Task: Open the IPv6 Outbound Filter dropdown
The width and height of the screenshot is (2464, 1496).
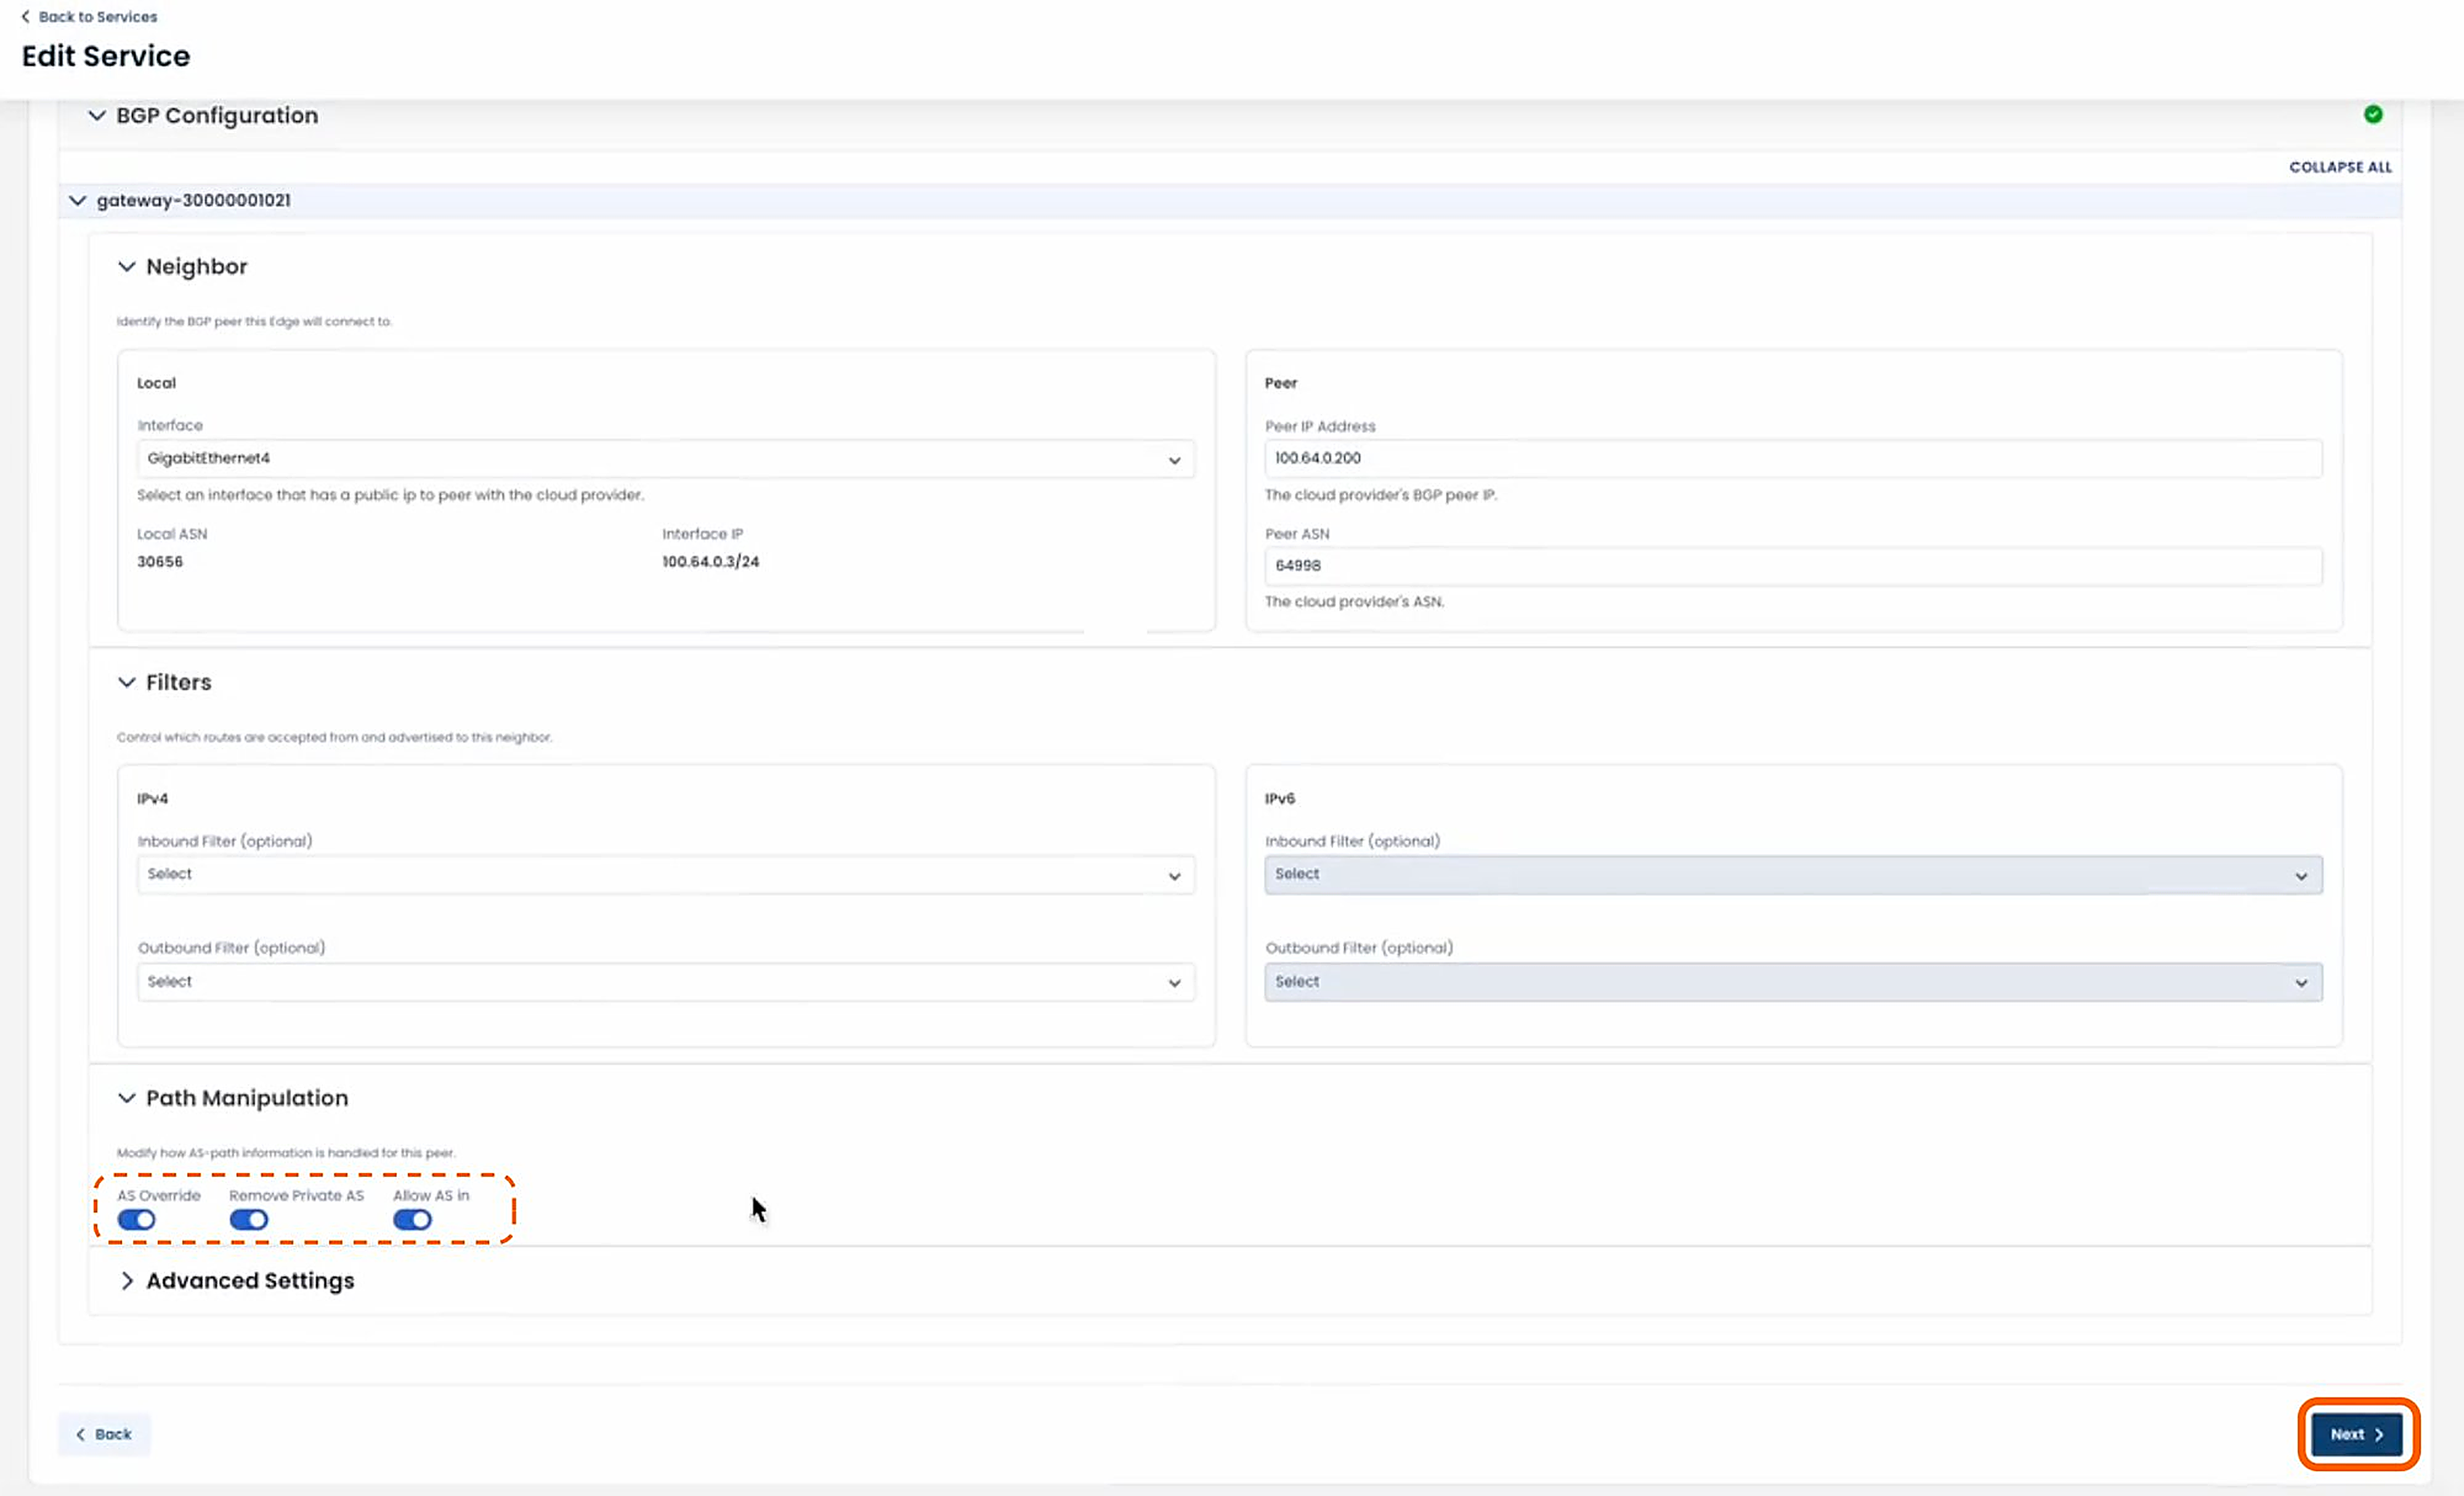Action: [1793, 982]
